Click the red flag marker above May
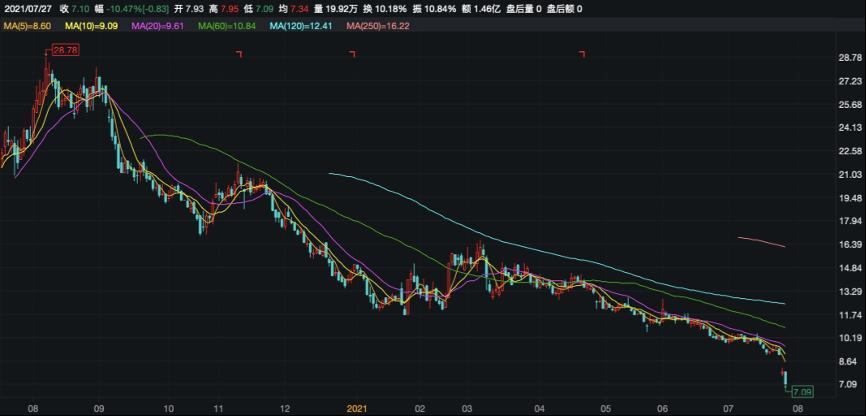Viewport: 866px width, 416px height. click(x=582, y=54)
